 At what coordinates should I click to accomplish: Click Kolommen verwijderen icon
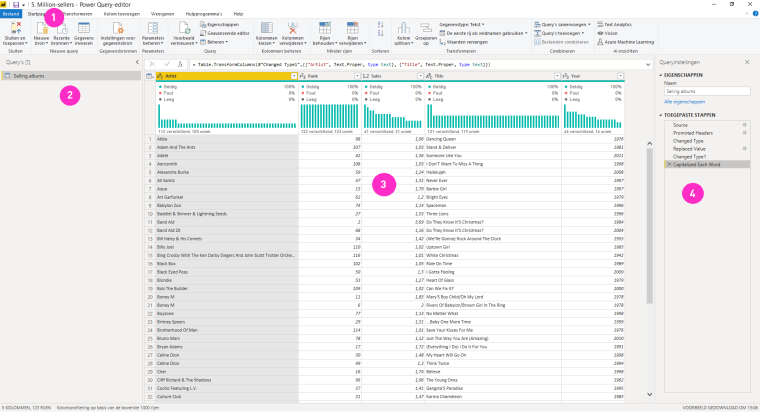(293, 28)
